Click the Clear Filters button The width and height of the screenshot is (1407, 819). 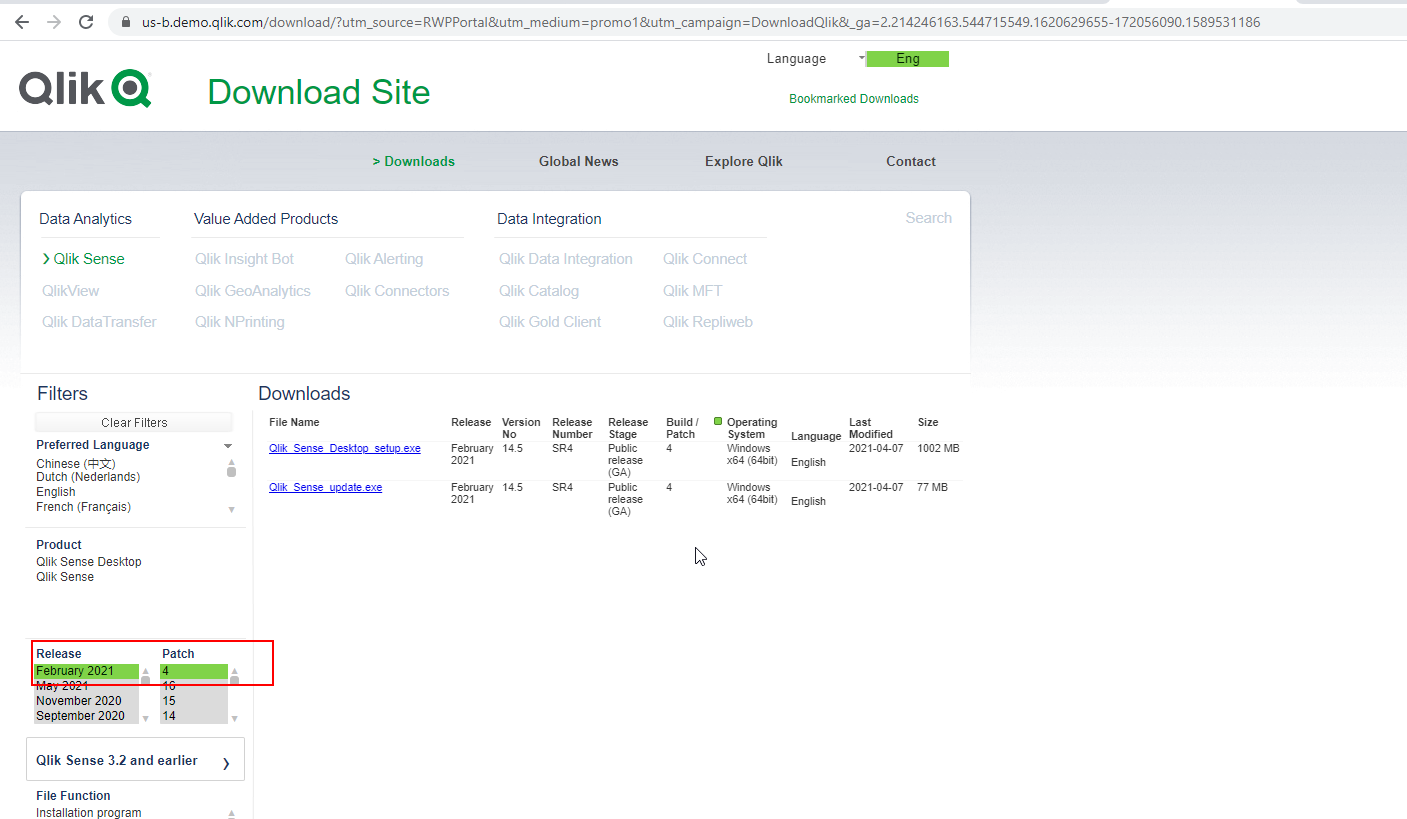click(x=134, y=421)
